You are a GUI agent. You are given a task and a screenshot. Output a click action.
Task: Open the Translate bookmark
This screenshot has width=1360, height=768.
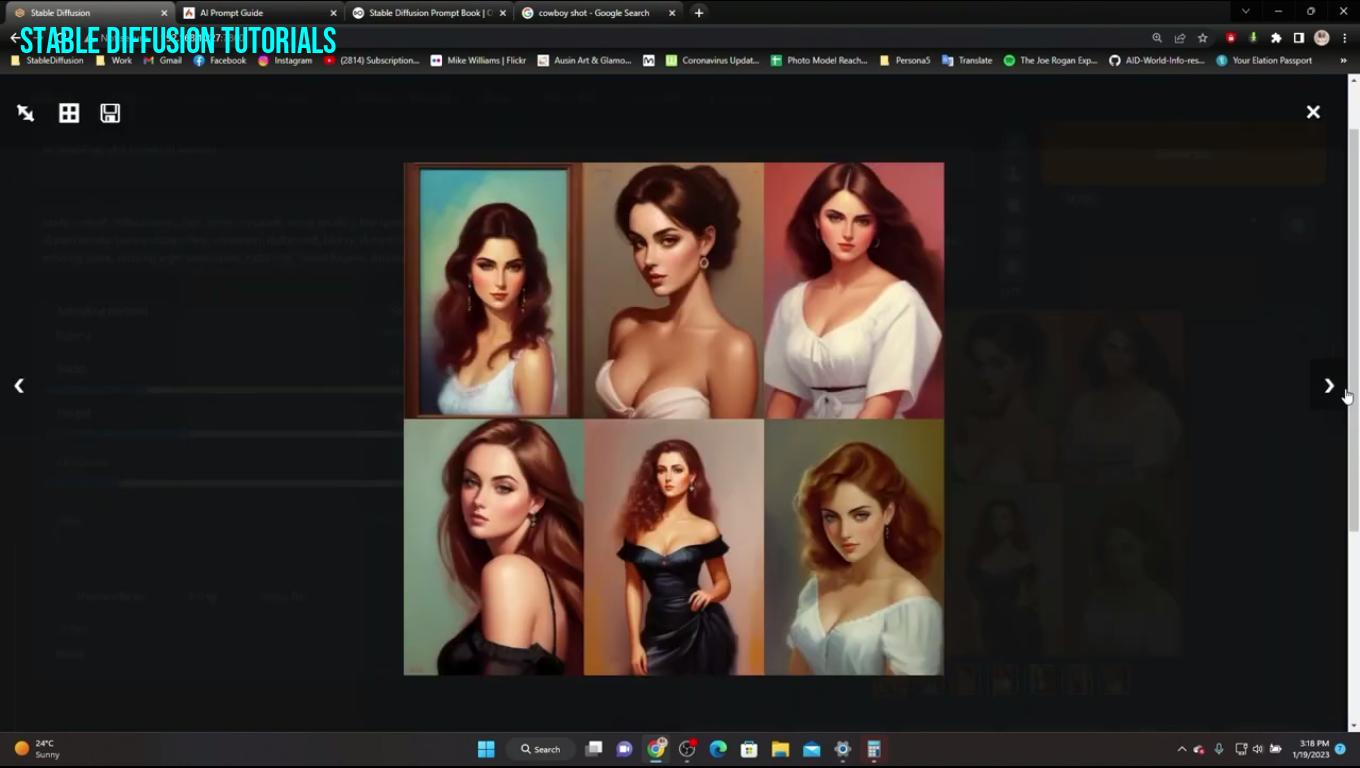coord(967,60)
